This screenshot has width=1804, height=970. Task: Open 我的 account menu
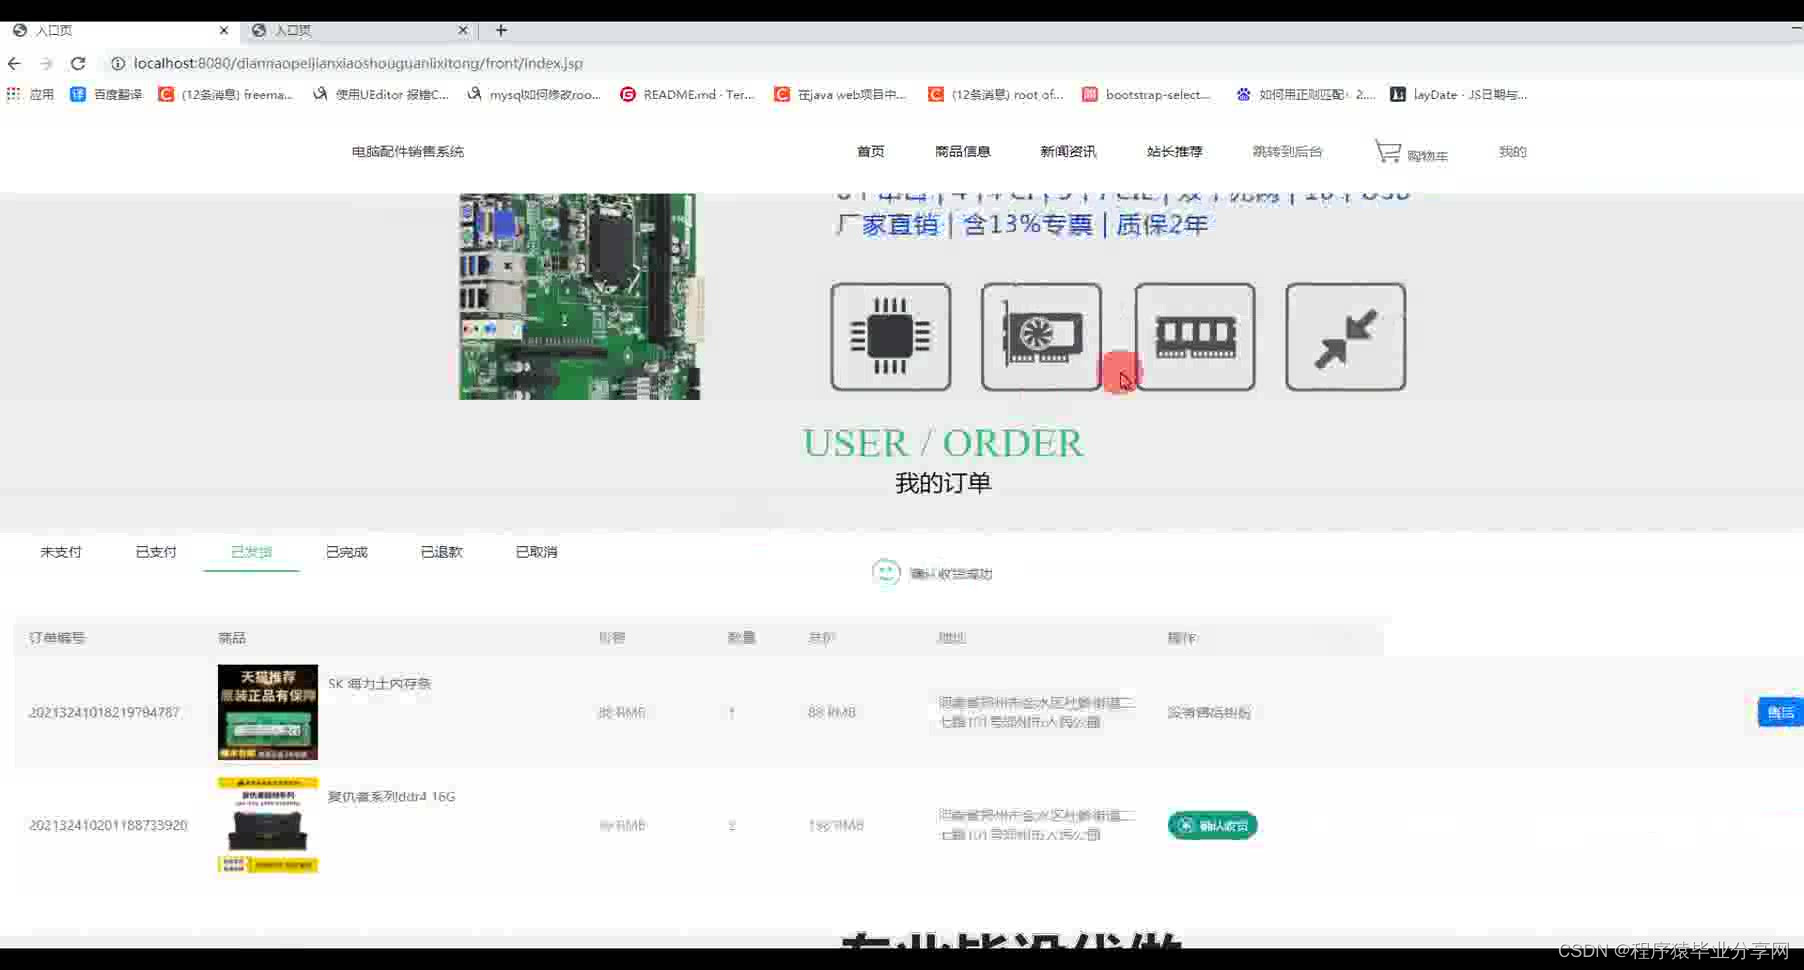coord(1512,152)
